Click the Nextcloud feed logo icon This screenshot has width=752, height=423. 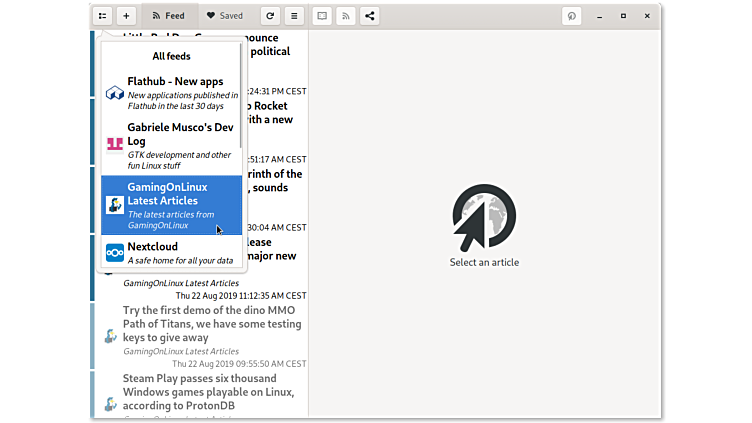[x=114, y=252]
